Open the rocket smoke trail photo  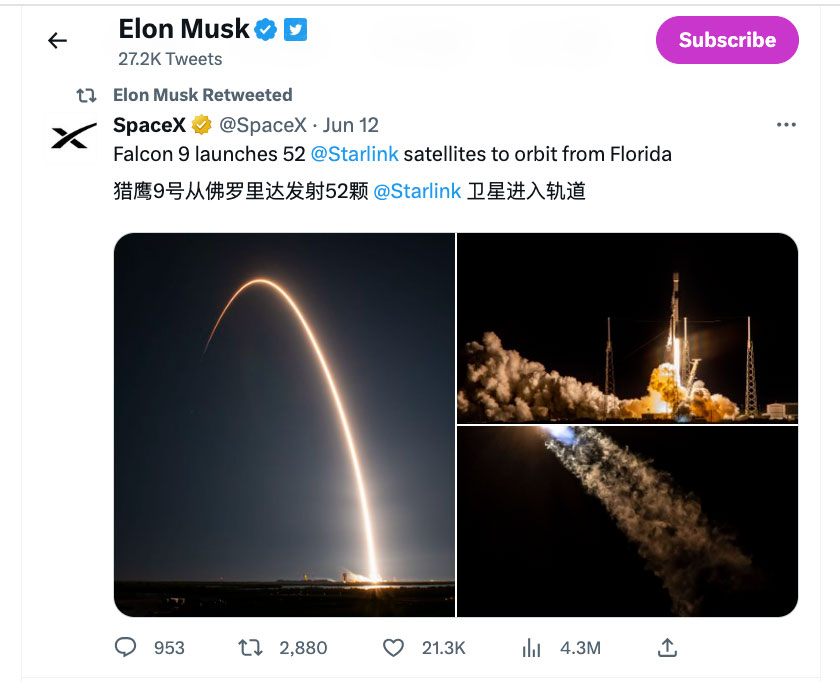[627, 520]
